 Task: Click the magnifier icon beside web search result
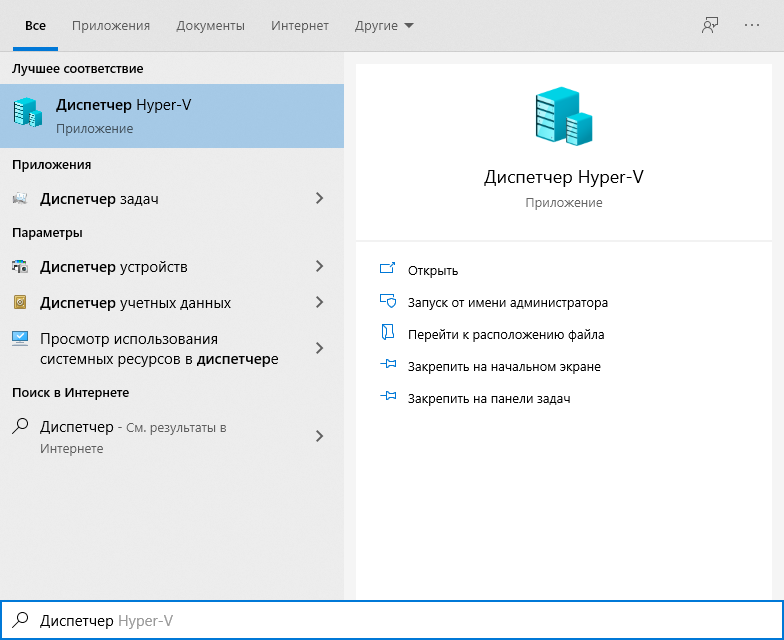tap(20, 426)
